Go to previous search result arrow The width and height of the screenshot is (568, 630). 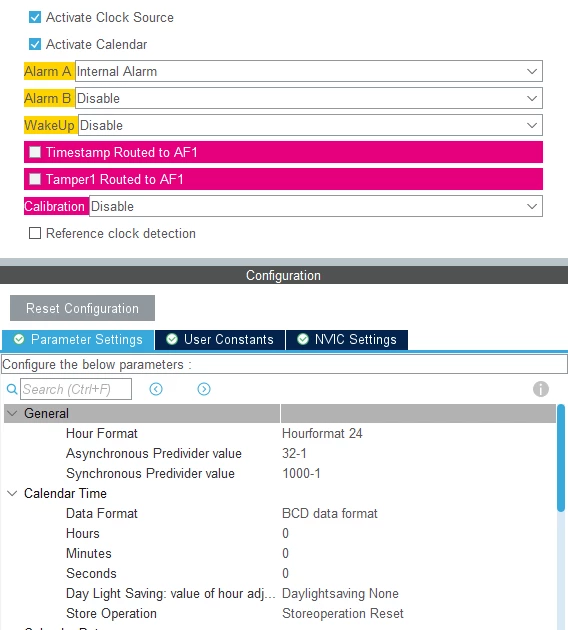point(156,389)
